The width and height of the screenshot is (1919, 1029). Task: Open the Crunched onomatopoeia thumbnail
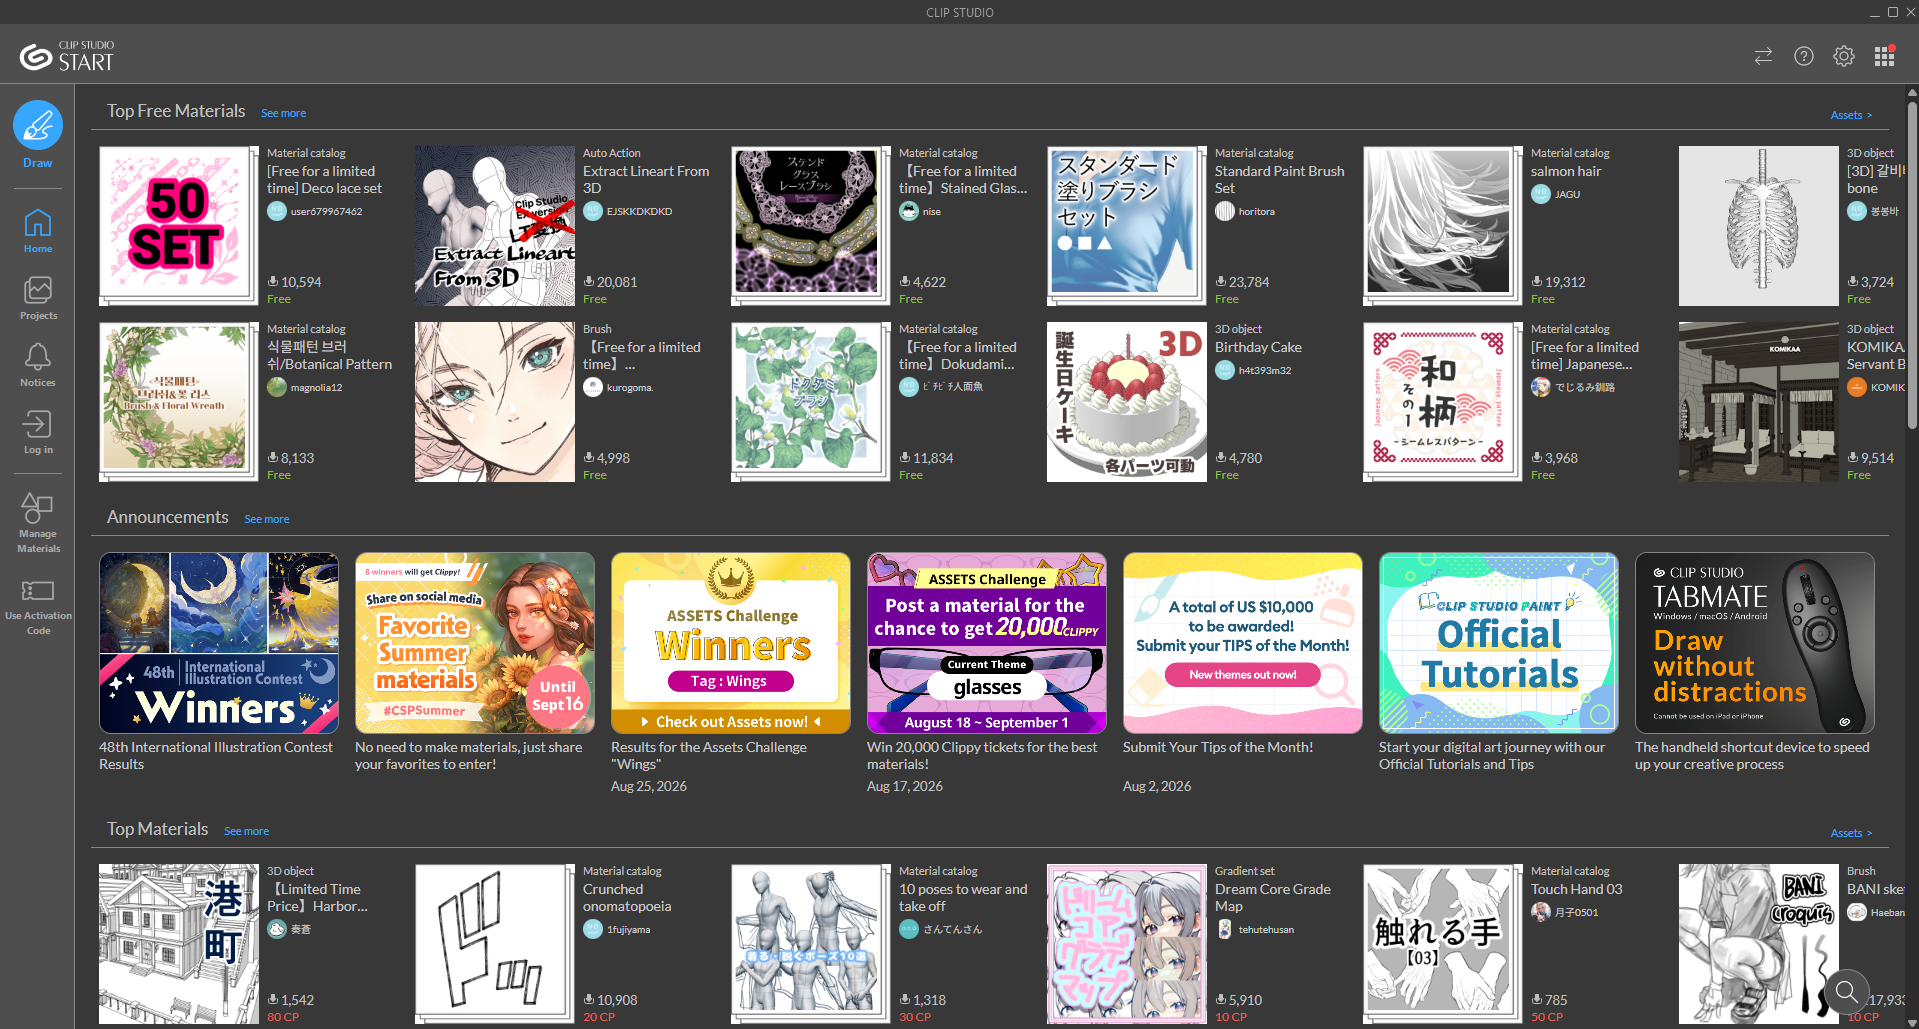point(495,944)
